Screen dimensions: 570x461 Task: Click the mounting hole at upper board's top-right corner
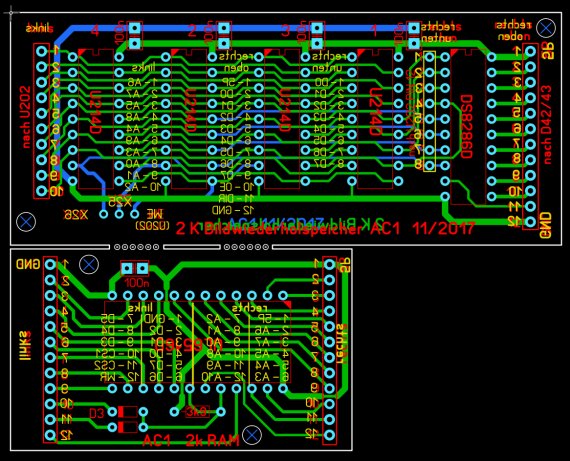(x=546, y=28)
